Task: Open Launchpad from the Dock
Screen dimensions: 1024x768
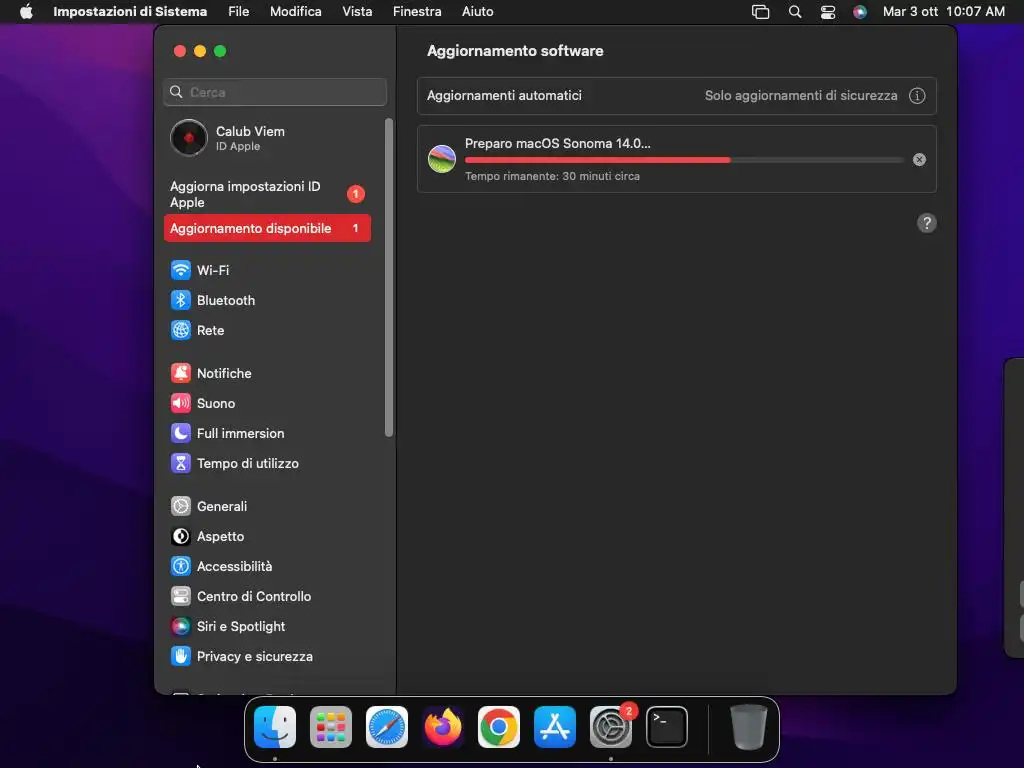Action: coord(331,727)
